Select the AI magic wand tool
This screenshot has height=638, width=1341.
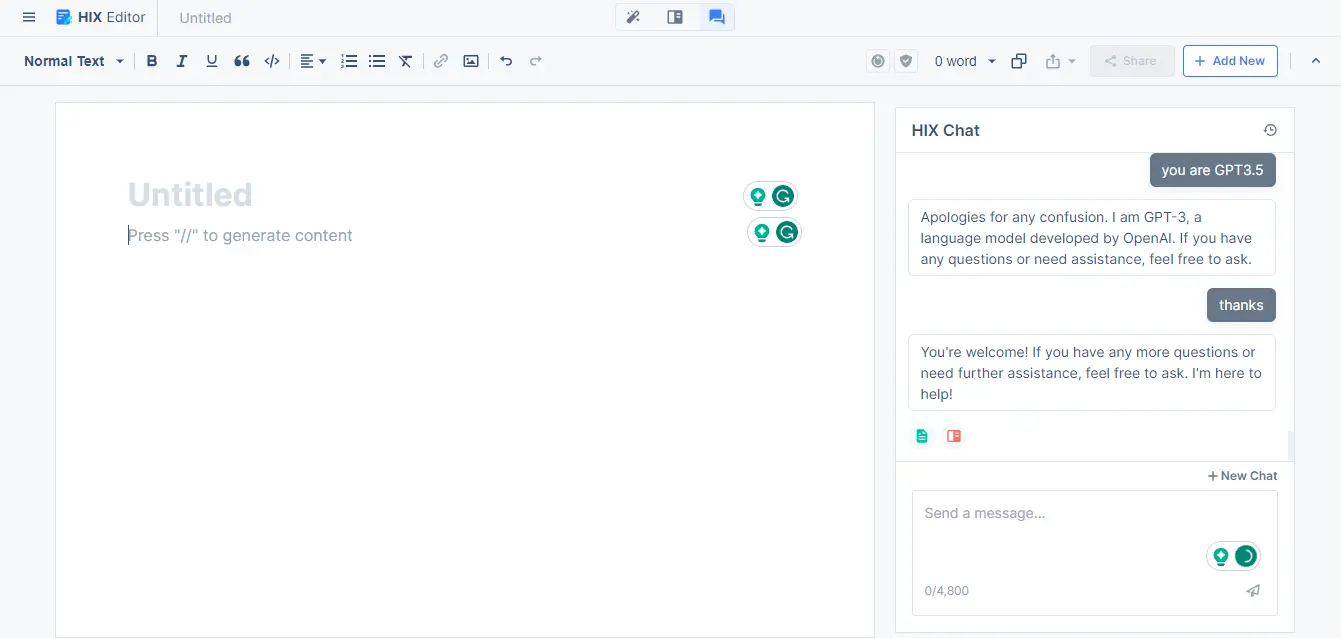633,17
